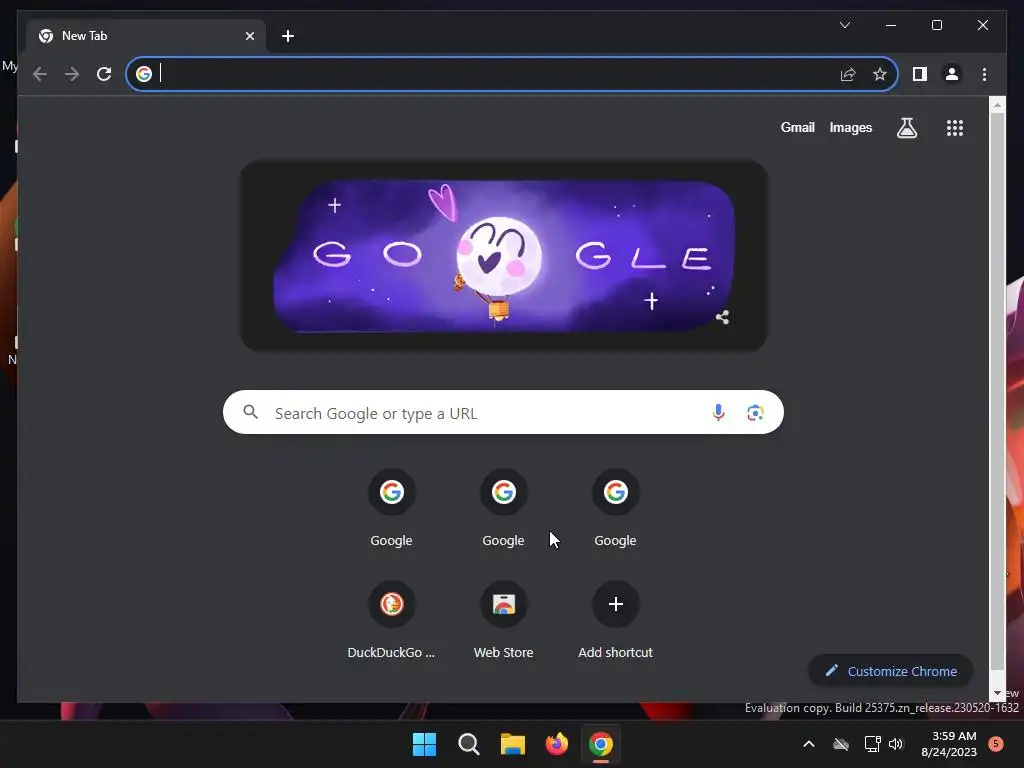Launch Firefox from taskbar
This screenshot has width=1024, height=768.
coord(556,744)
